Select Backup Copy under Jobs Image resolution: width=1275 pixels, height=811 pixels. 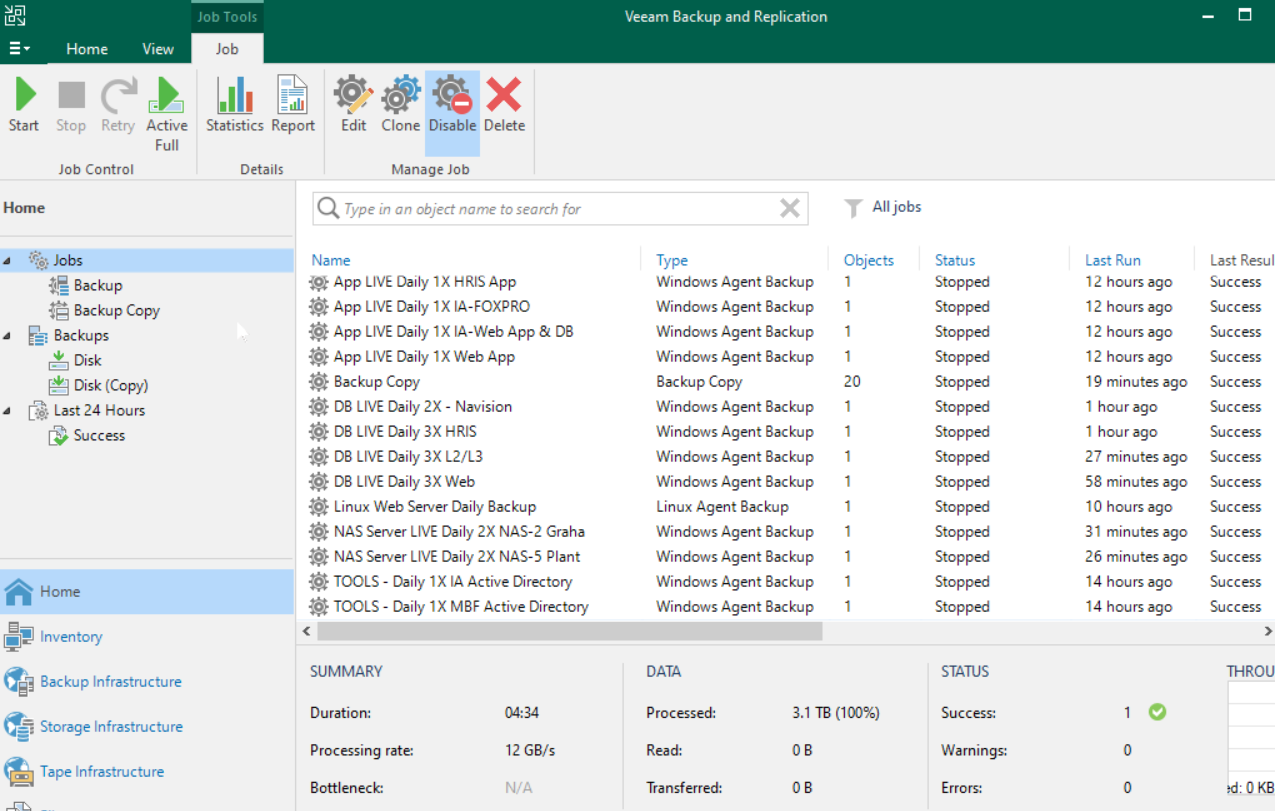tap(116, 310)
